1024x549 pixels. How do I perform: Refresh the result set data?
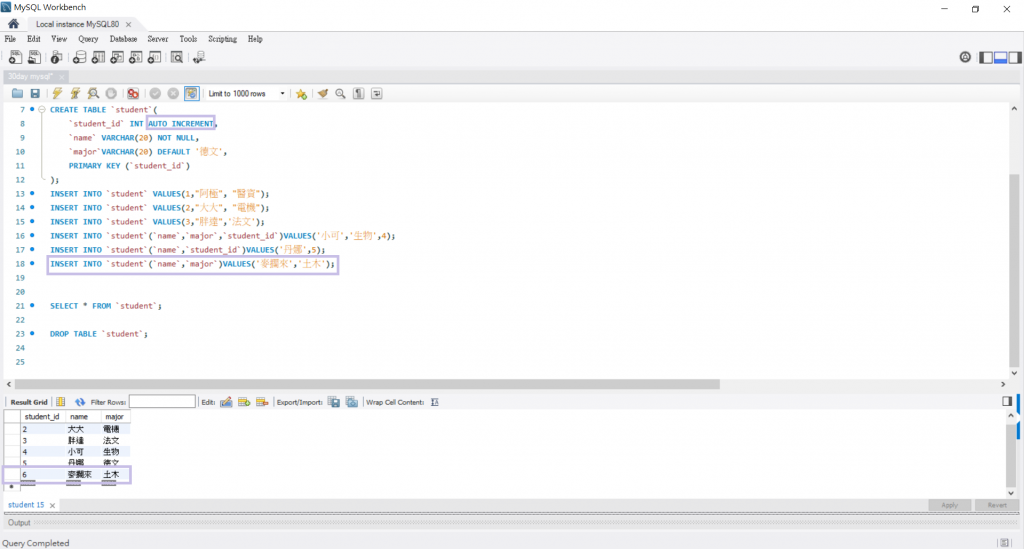(x=80, y=402)
